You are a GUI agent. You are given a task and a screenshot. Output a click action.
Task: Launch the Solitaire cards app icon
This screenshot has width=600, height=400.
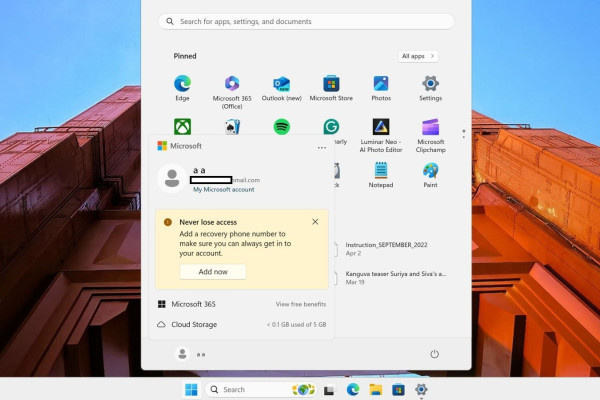click(x=232, y=127)
